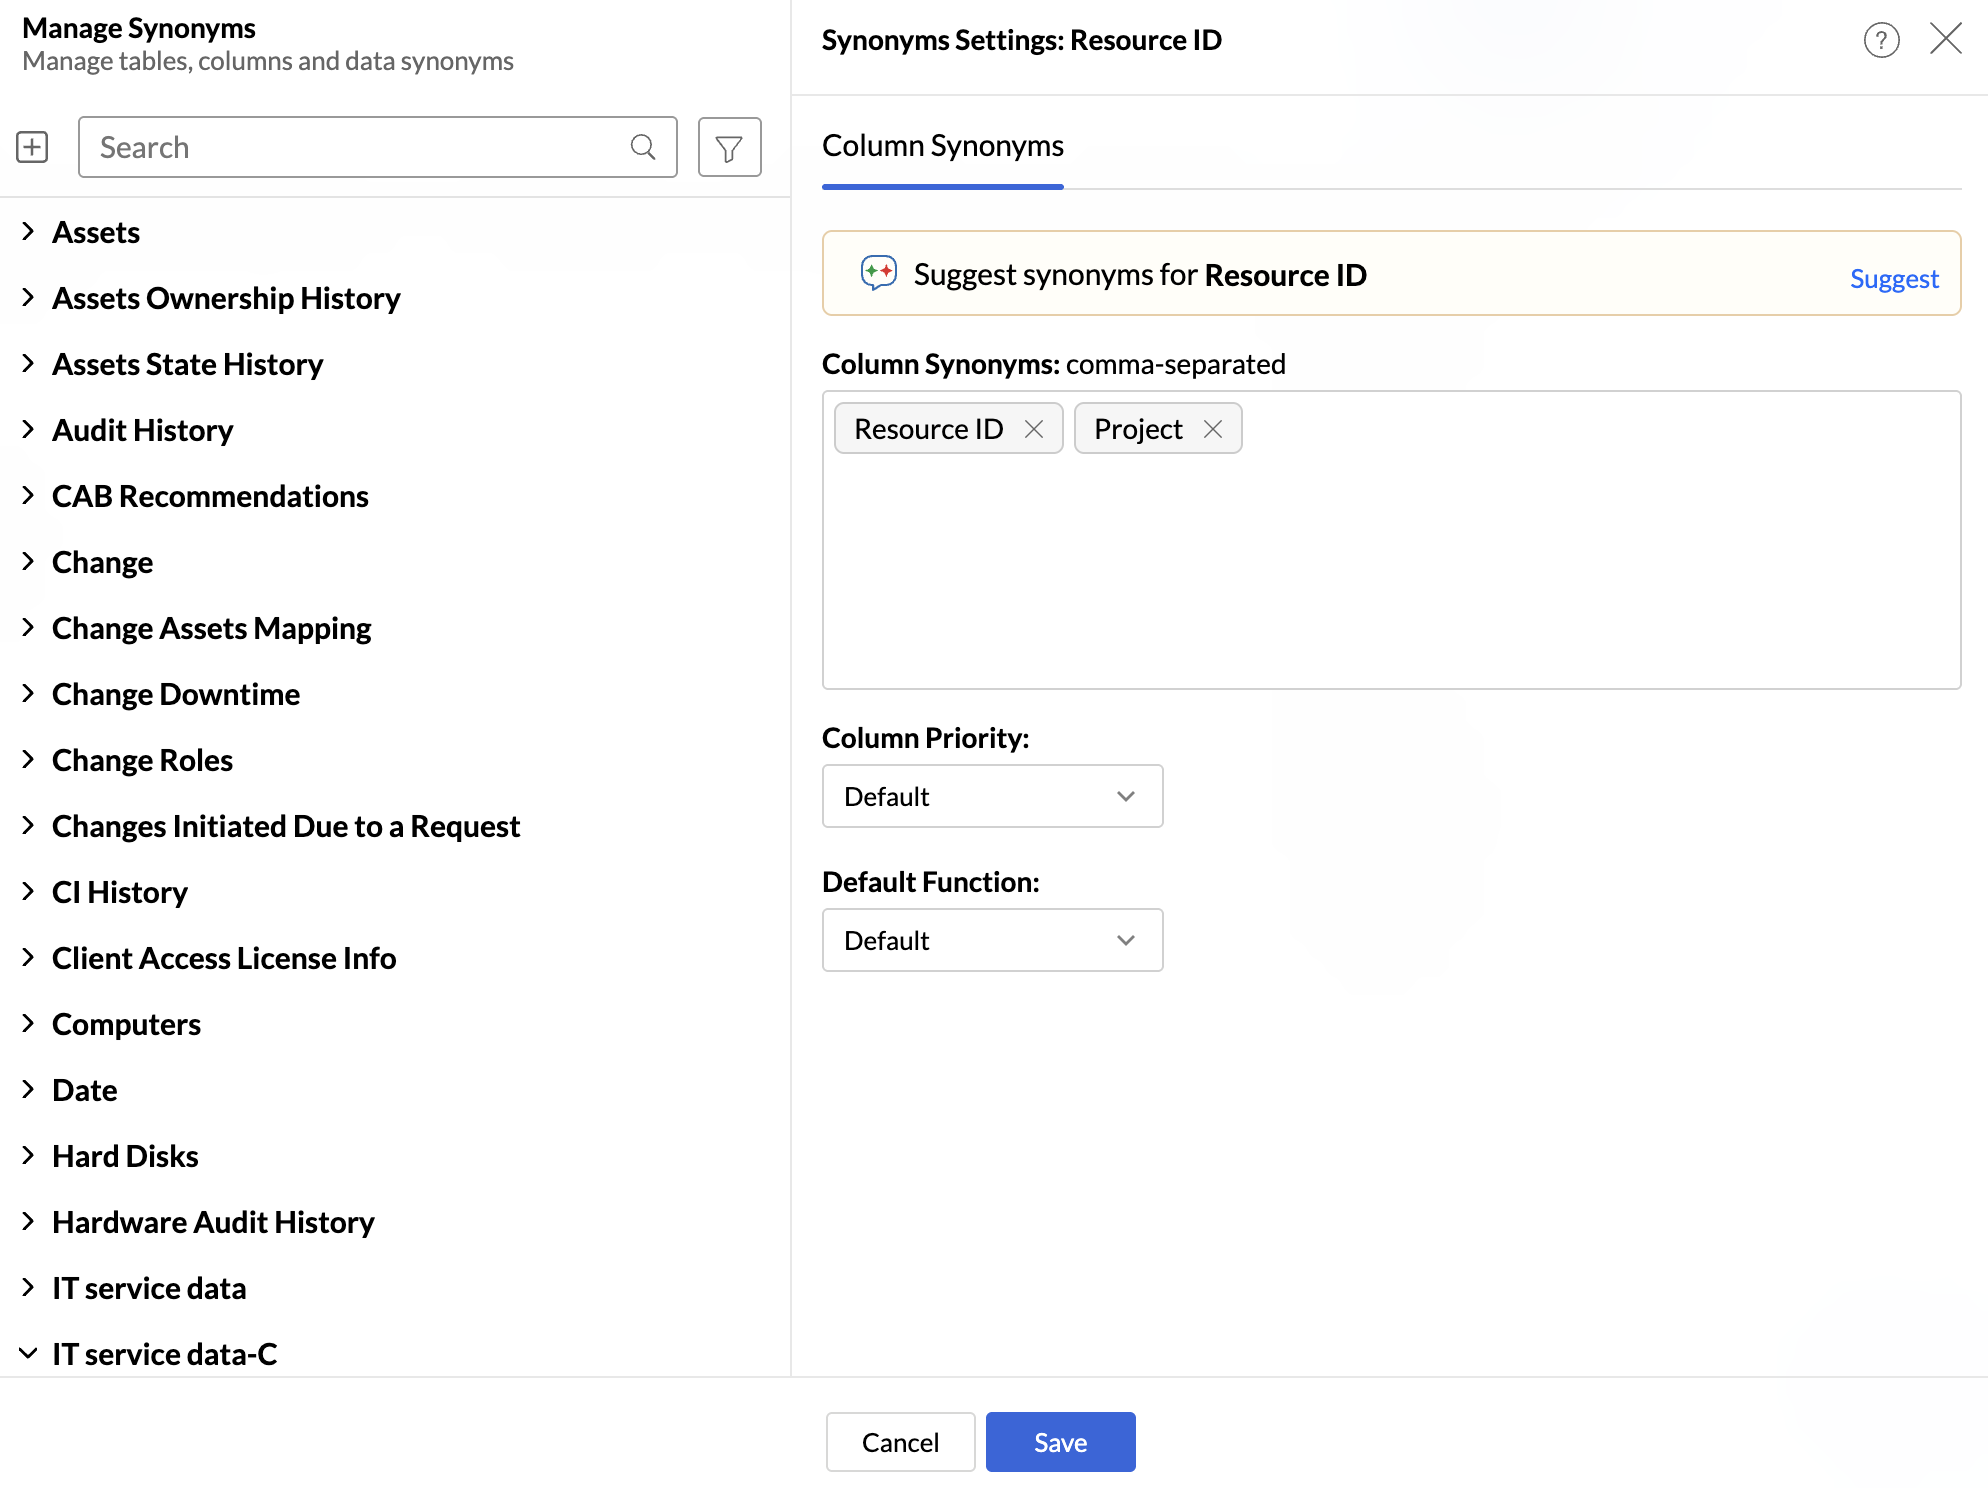Expand the Hard Disks table
Image resolution: width=1988 pixels, height=1488 pixels.
[x=28, y=1156]
